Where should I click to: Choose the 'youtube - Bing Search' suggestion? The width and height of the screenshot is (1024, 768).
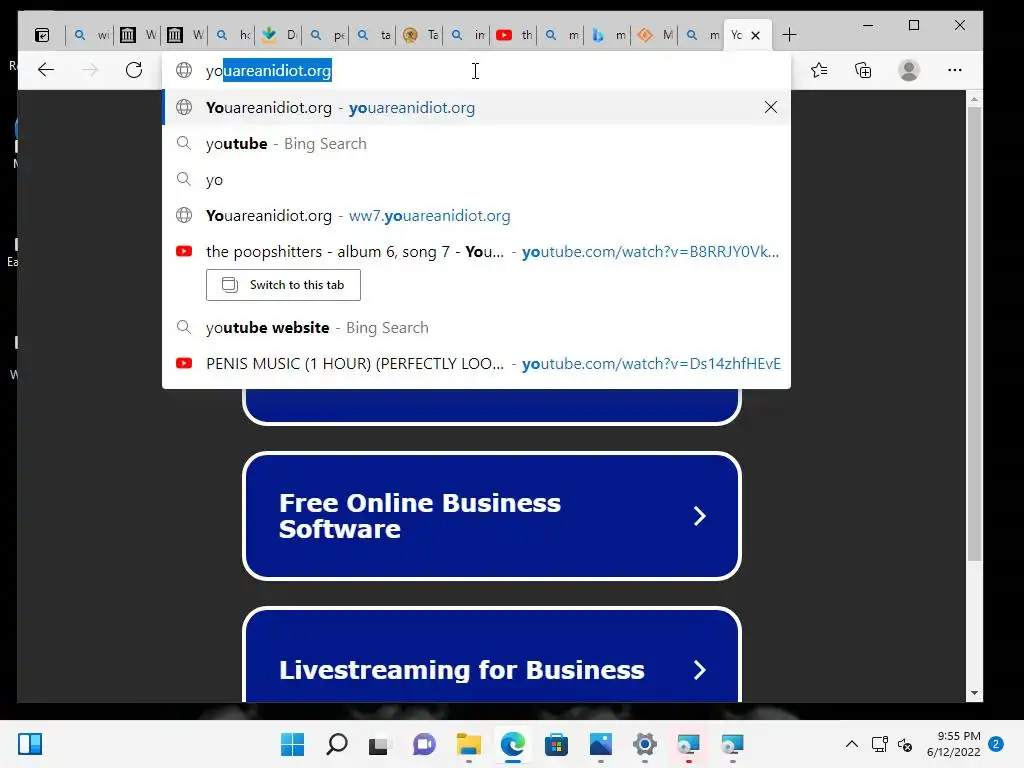(476, 144)
